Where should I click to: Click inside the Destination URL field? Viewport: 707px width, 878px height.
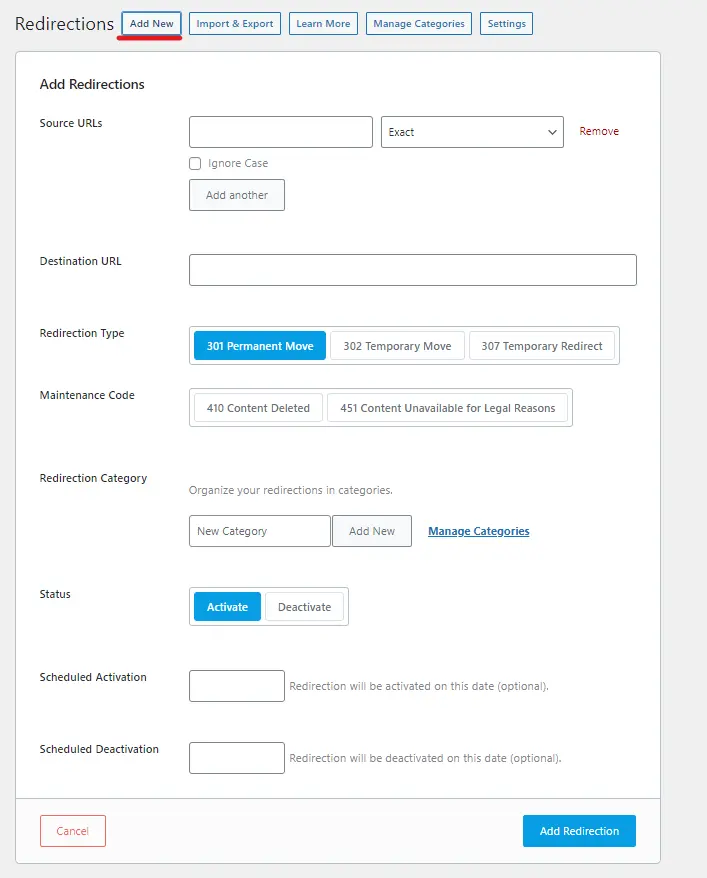tap(412, 269)
